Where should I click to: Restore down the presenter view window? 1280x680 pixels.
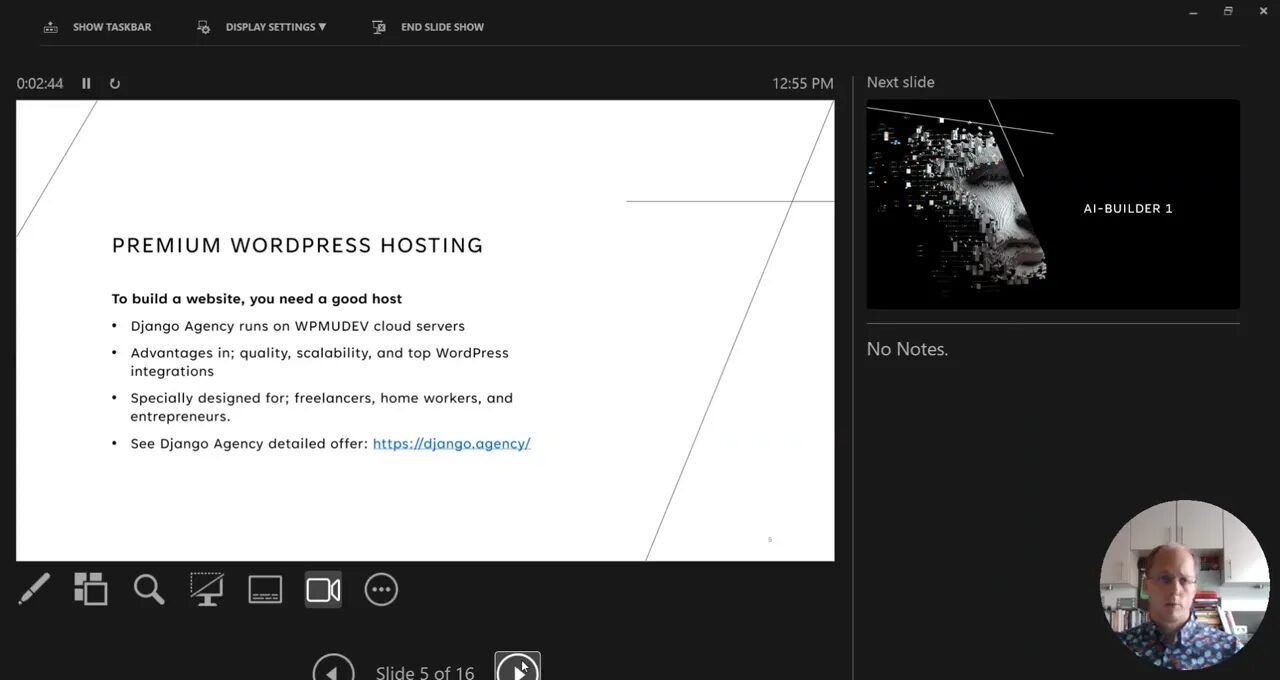tap(1228, 11)
